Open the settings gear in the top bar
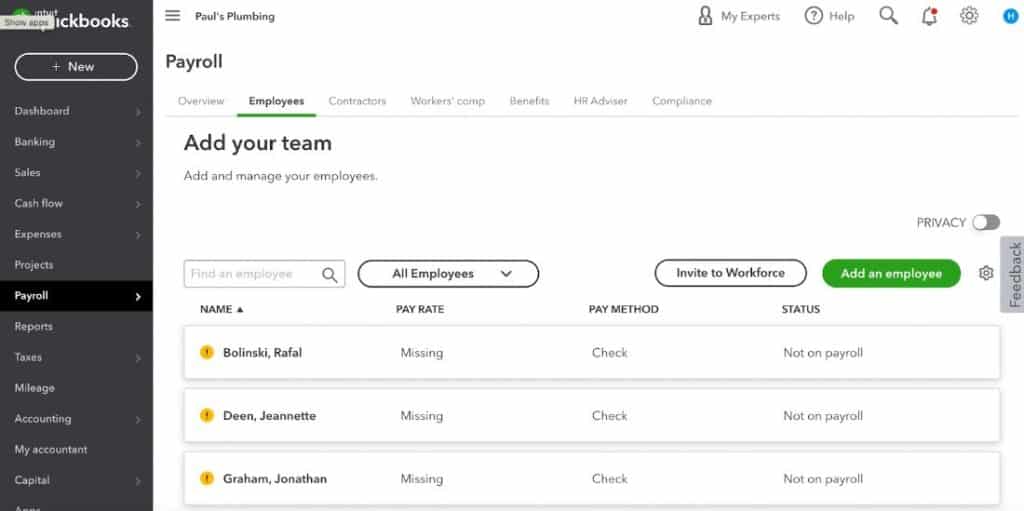This screenshot has height=511, width=1024. pos(969,16)
